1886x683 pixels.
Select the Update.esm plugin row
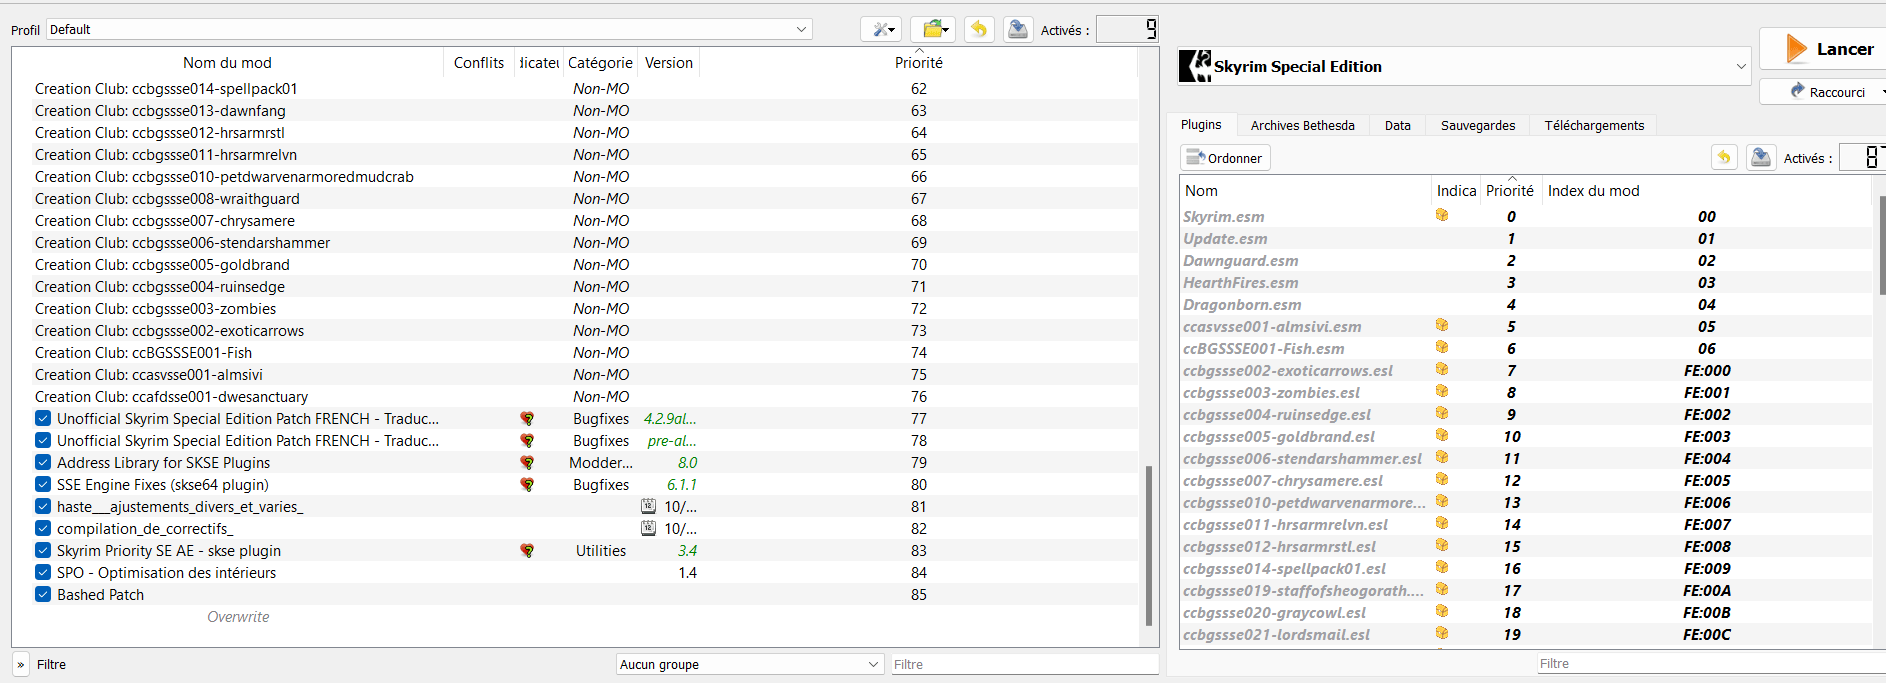tap(1525, 239)
